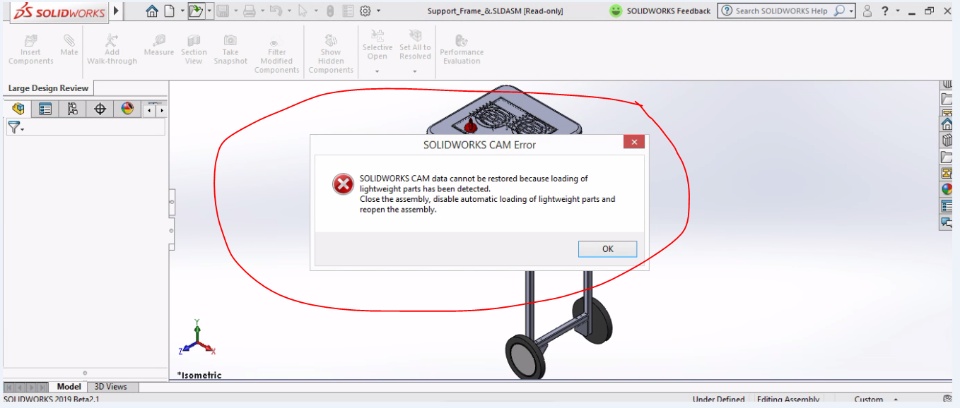Screen dimensions: 960x408
Task: Click the Editing Assembly status text
Action: tap(788, 400)
